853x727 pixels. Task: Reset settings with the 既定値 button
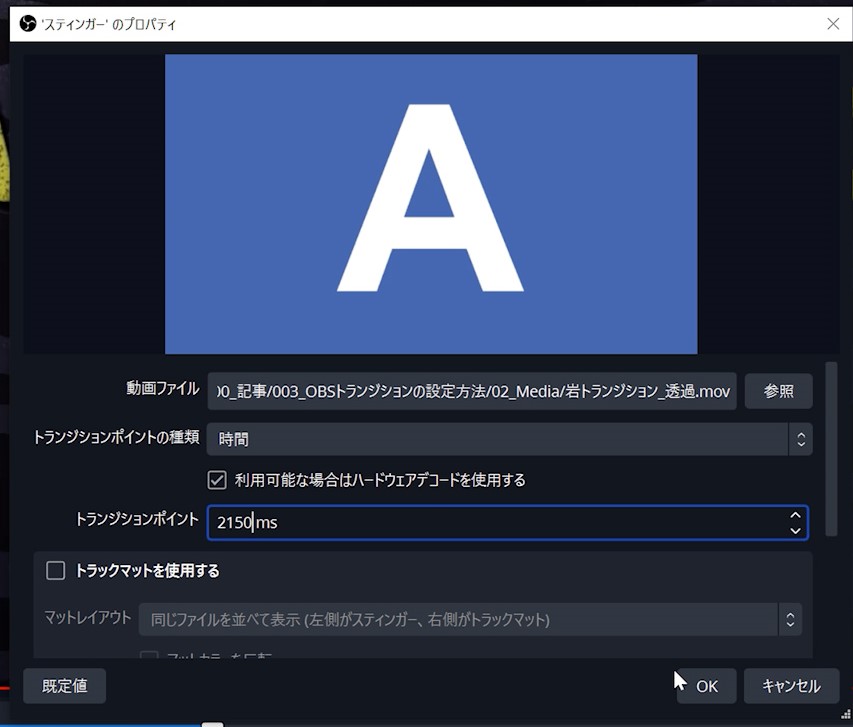coord(64,686)
